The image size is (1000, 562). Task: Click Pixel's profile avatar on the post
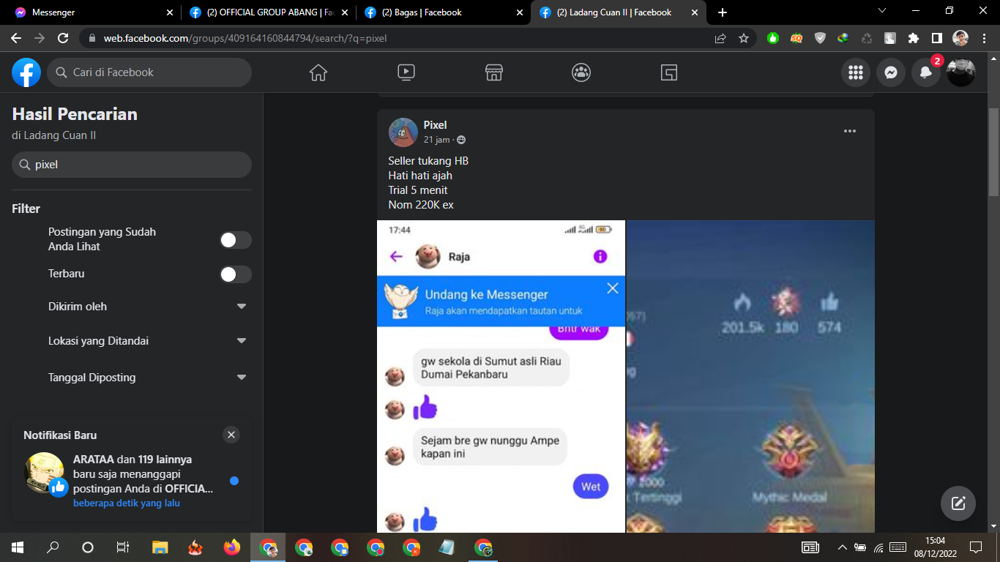pyautogui.click(x=402, y=132)
